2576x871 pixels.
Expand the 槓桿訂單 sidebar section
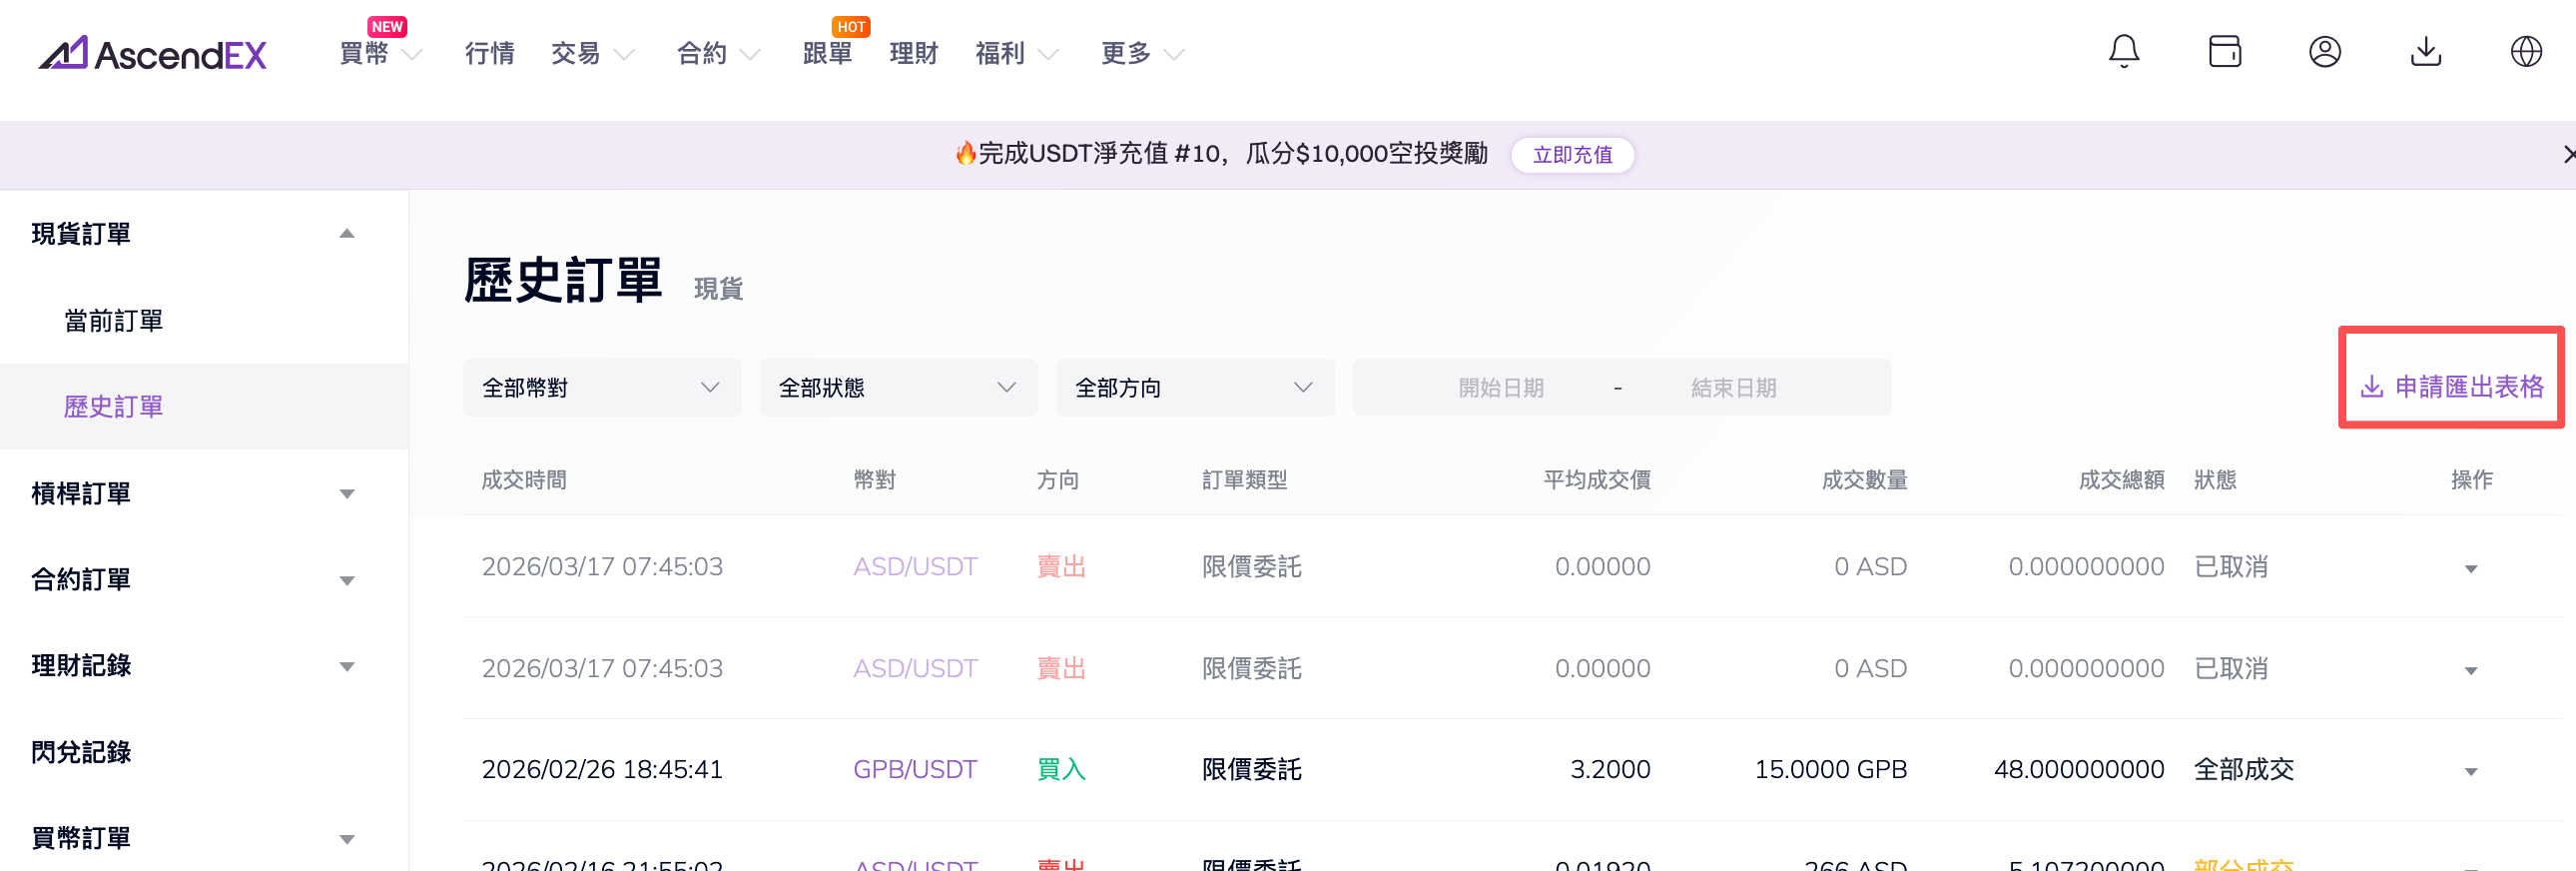click(x=346, y=494)
